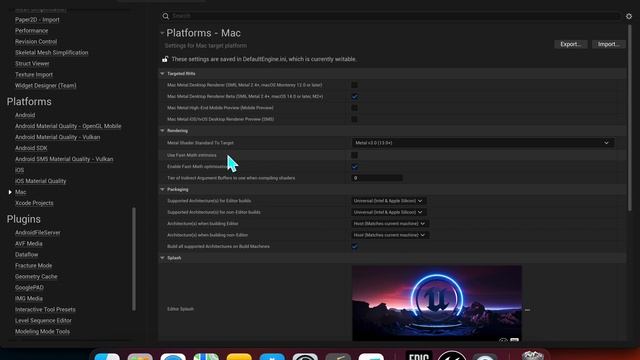Open AndroidFileServer plugin settings

38,233
